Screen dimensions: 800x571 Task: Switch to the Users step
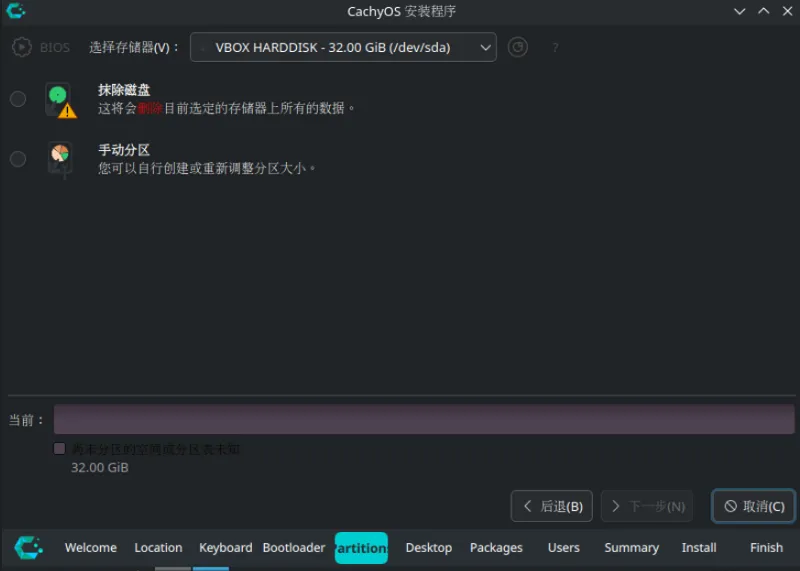[x=564, y=548]
